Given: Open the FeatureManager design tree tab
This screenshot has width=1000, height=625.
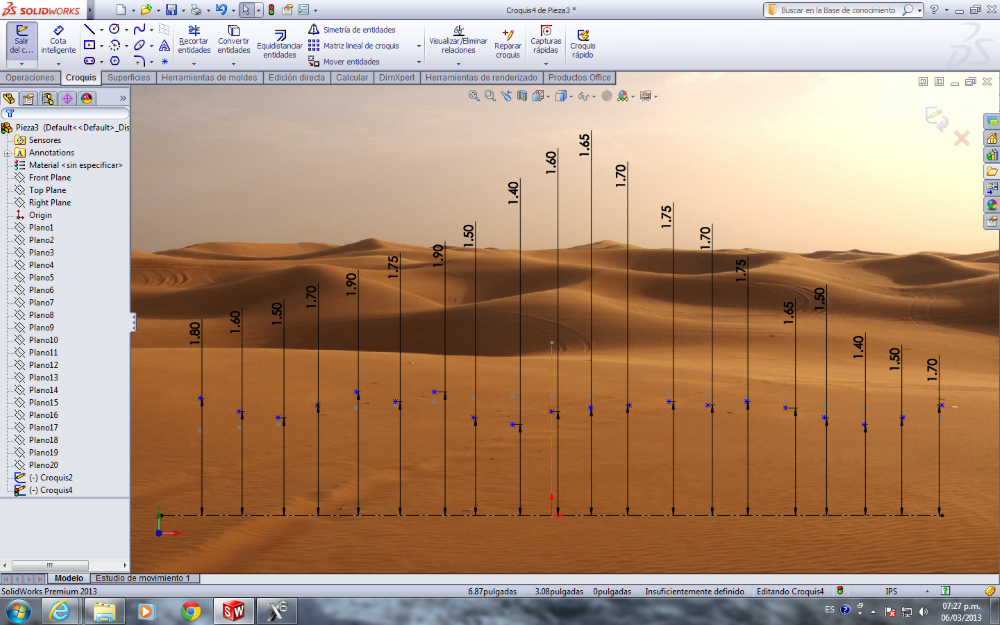Looking at the screenshot, I should coord(9,98).
